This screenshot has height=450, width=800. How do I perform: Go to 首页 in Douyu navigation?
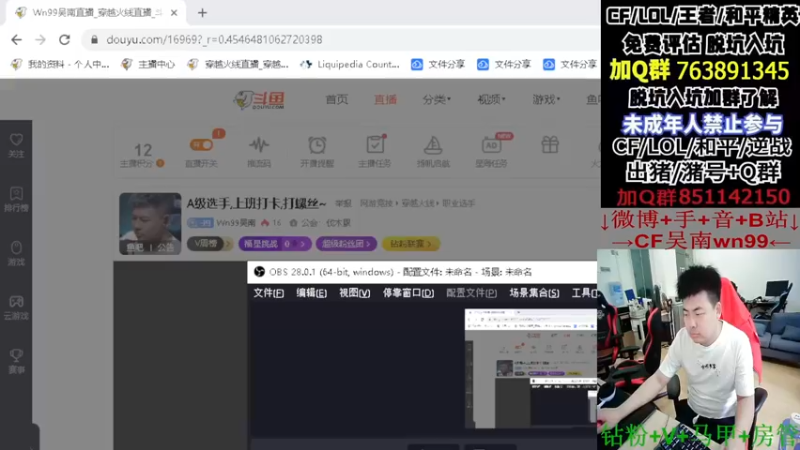337,99
